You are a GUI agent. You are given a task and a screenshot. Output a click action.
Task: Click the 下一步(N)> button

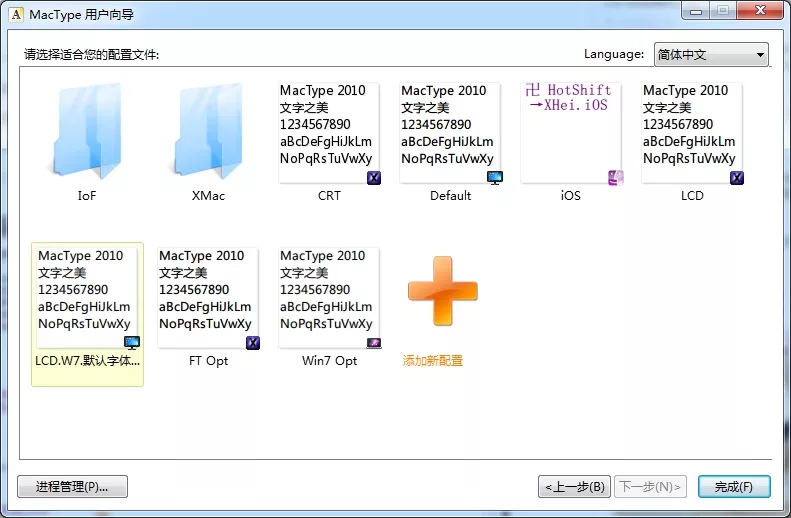tap(650, 487)
